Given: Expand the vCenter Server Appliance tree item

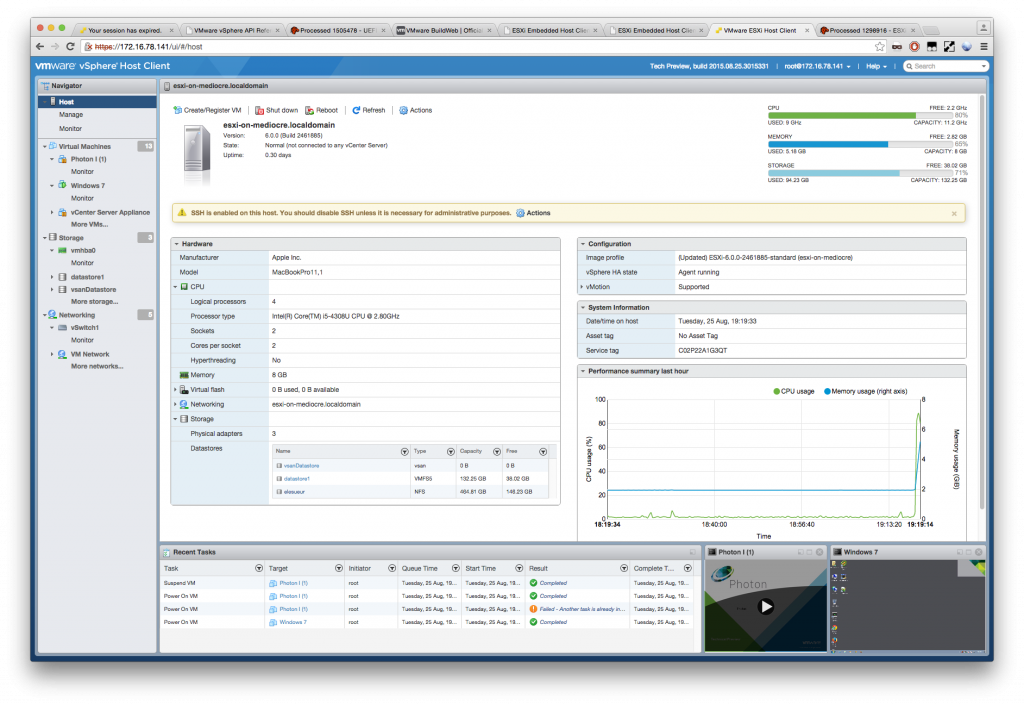Looking at the screenshot, I should point(52,212).
